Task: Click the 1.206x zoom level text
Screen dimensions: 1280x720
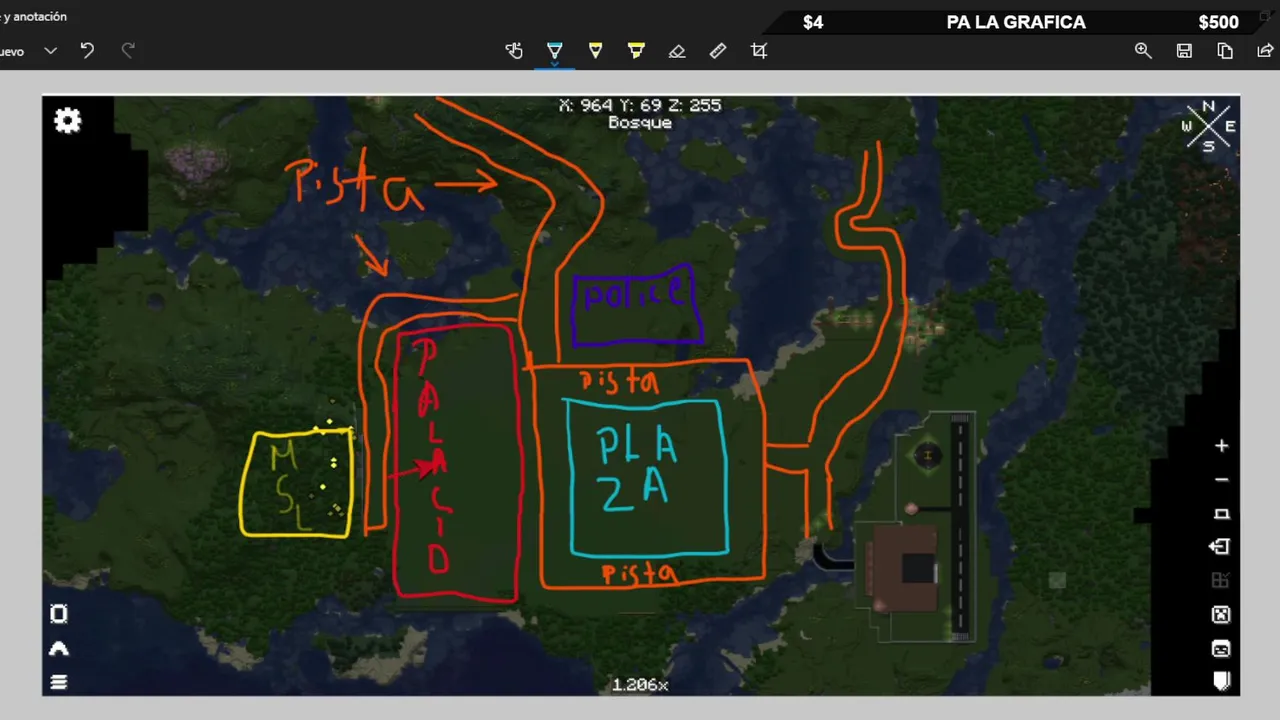Action: (640, 685)
